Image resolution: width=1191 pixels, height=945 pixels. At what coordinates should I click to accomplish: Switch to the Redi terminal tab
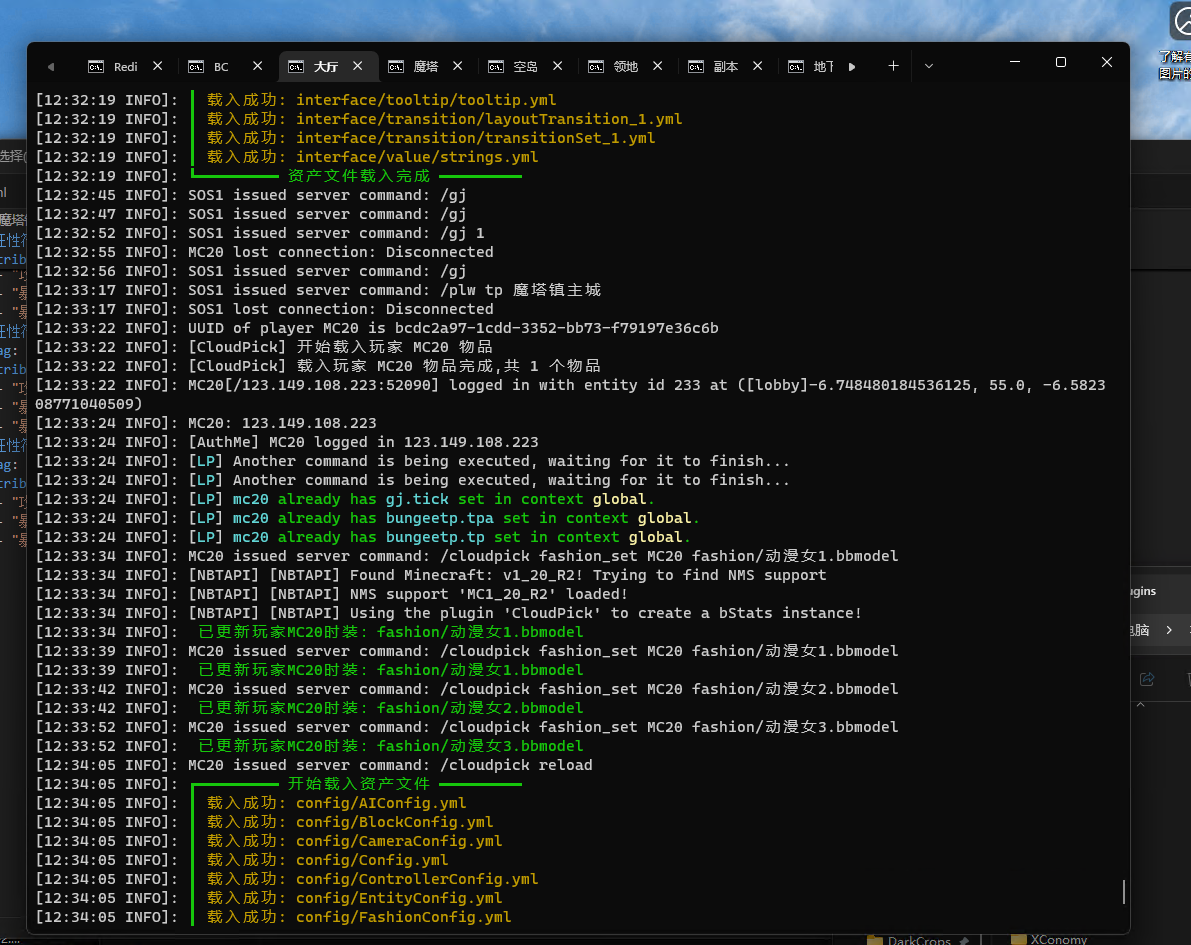pos(124,67)
